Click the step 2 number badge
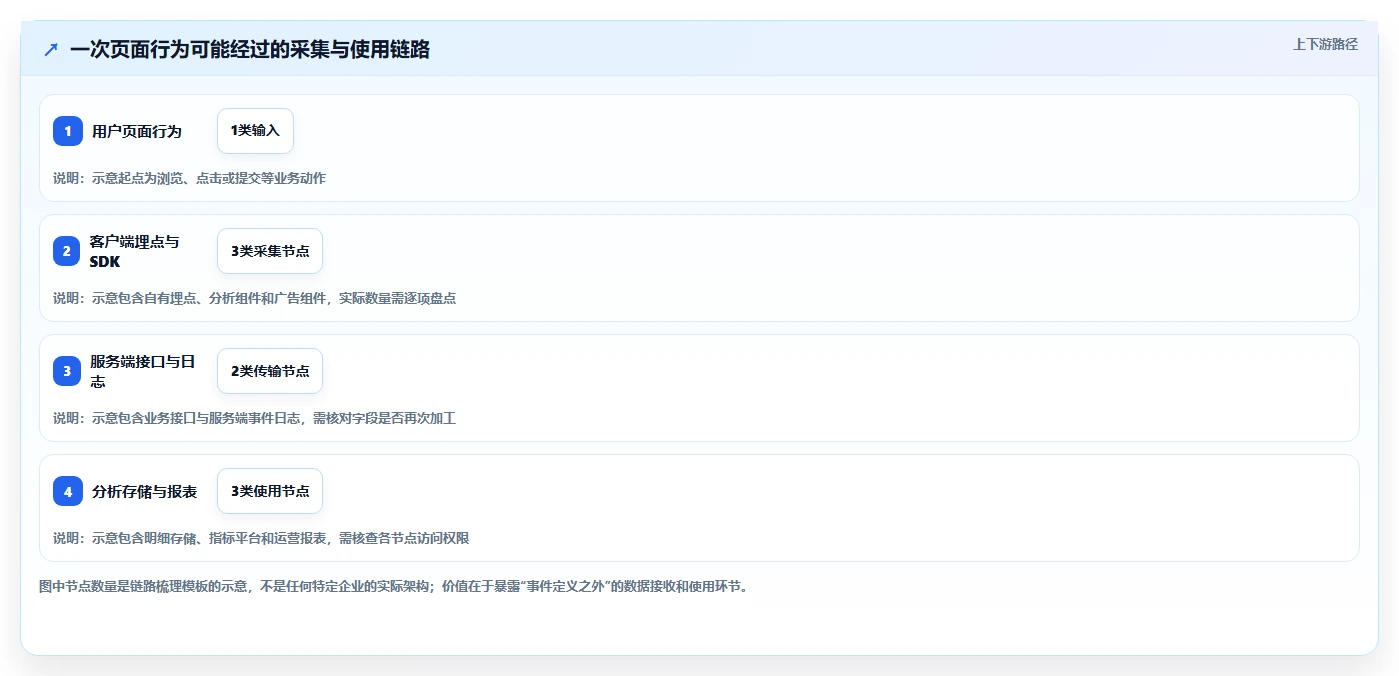Viewport: 1399px width, 676px height. [x=67, y=251]
